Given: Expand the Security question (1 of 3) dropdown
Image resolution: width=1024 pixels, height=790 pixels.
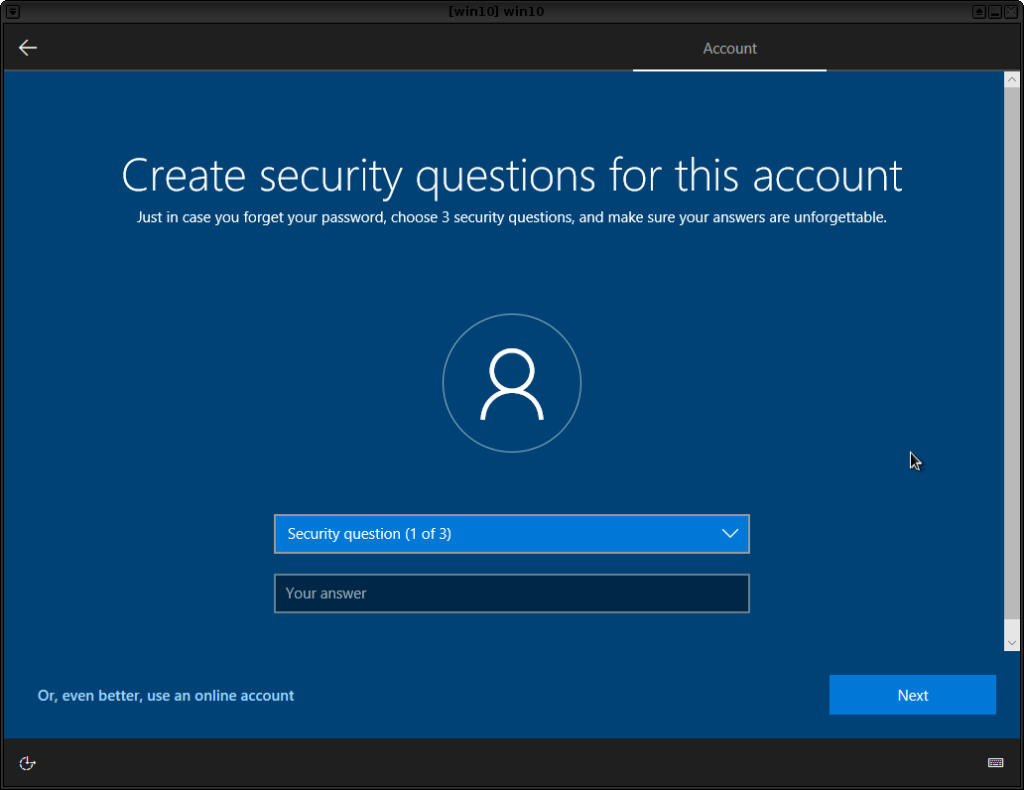Looking at the screenshot, I should (x=512, y=534).
